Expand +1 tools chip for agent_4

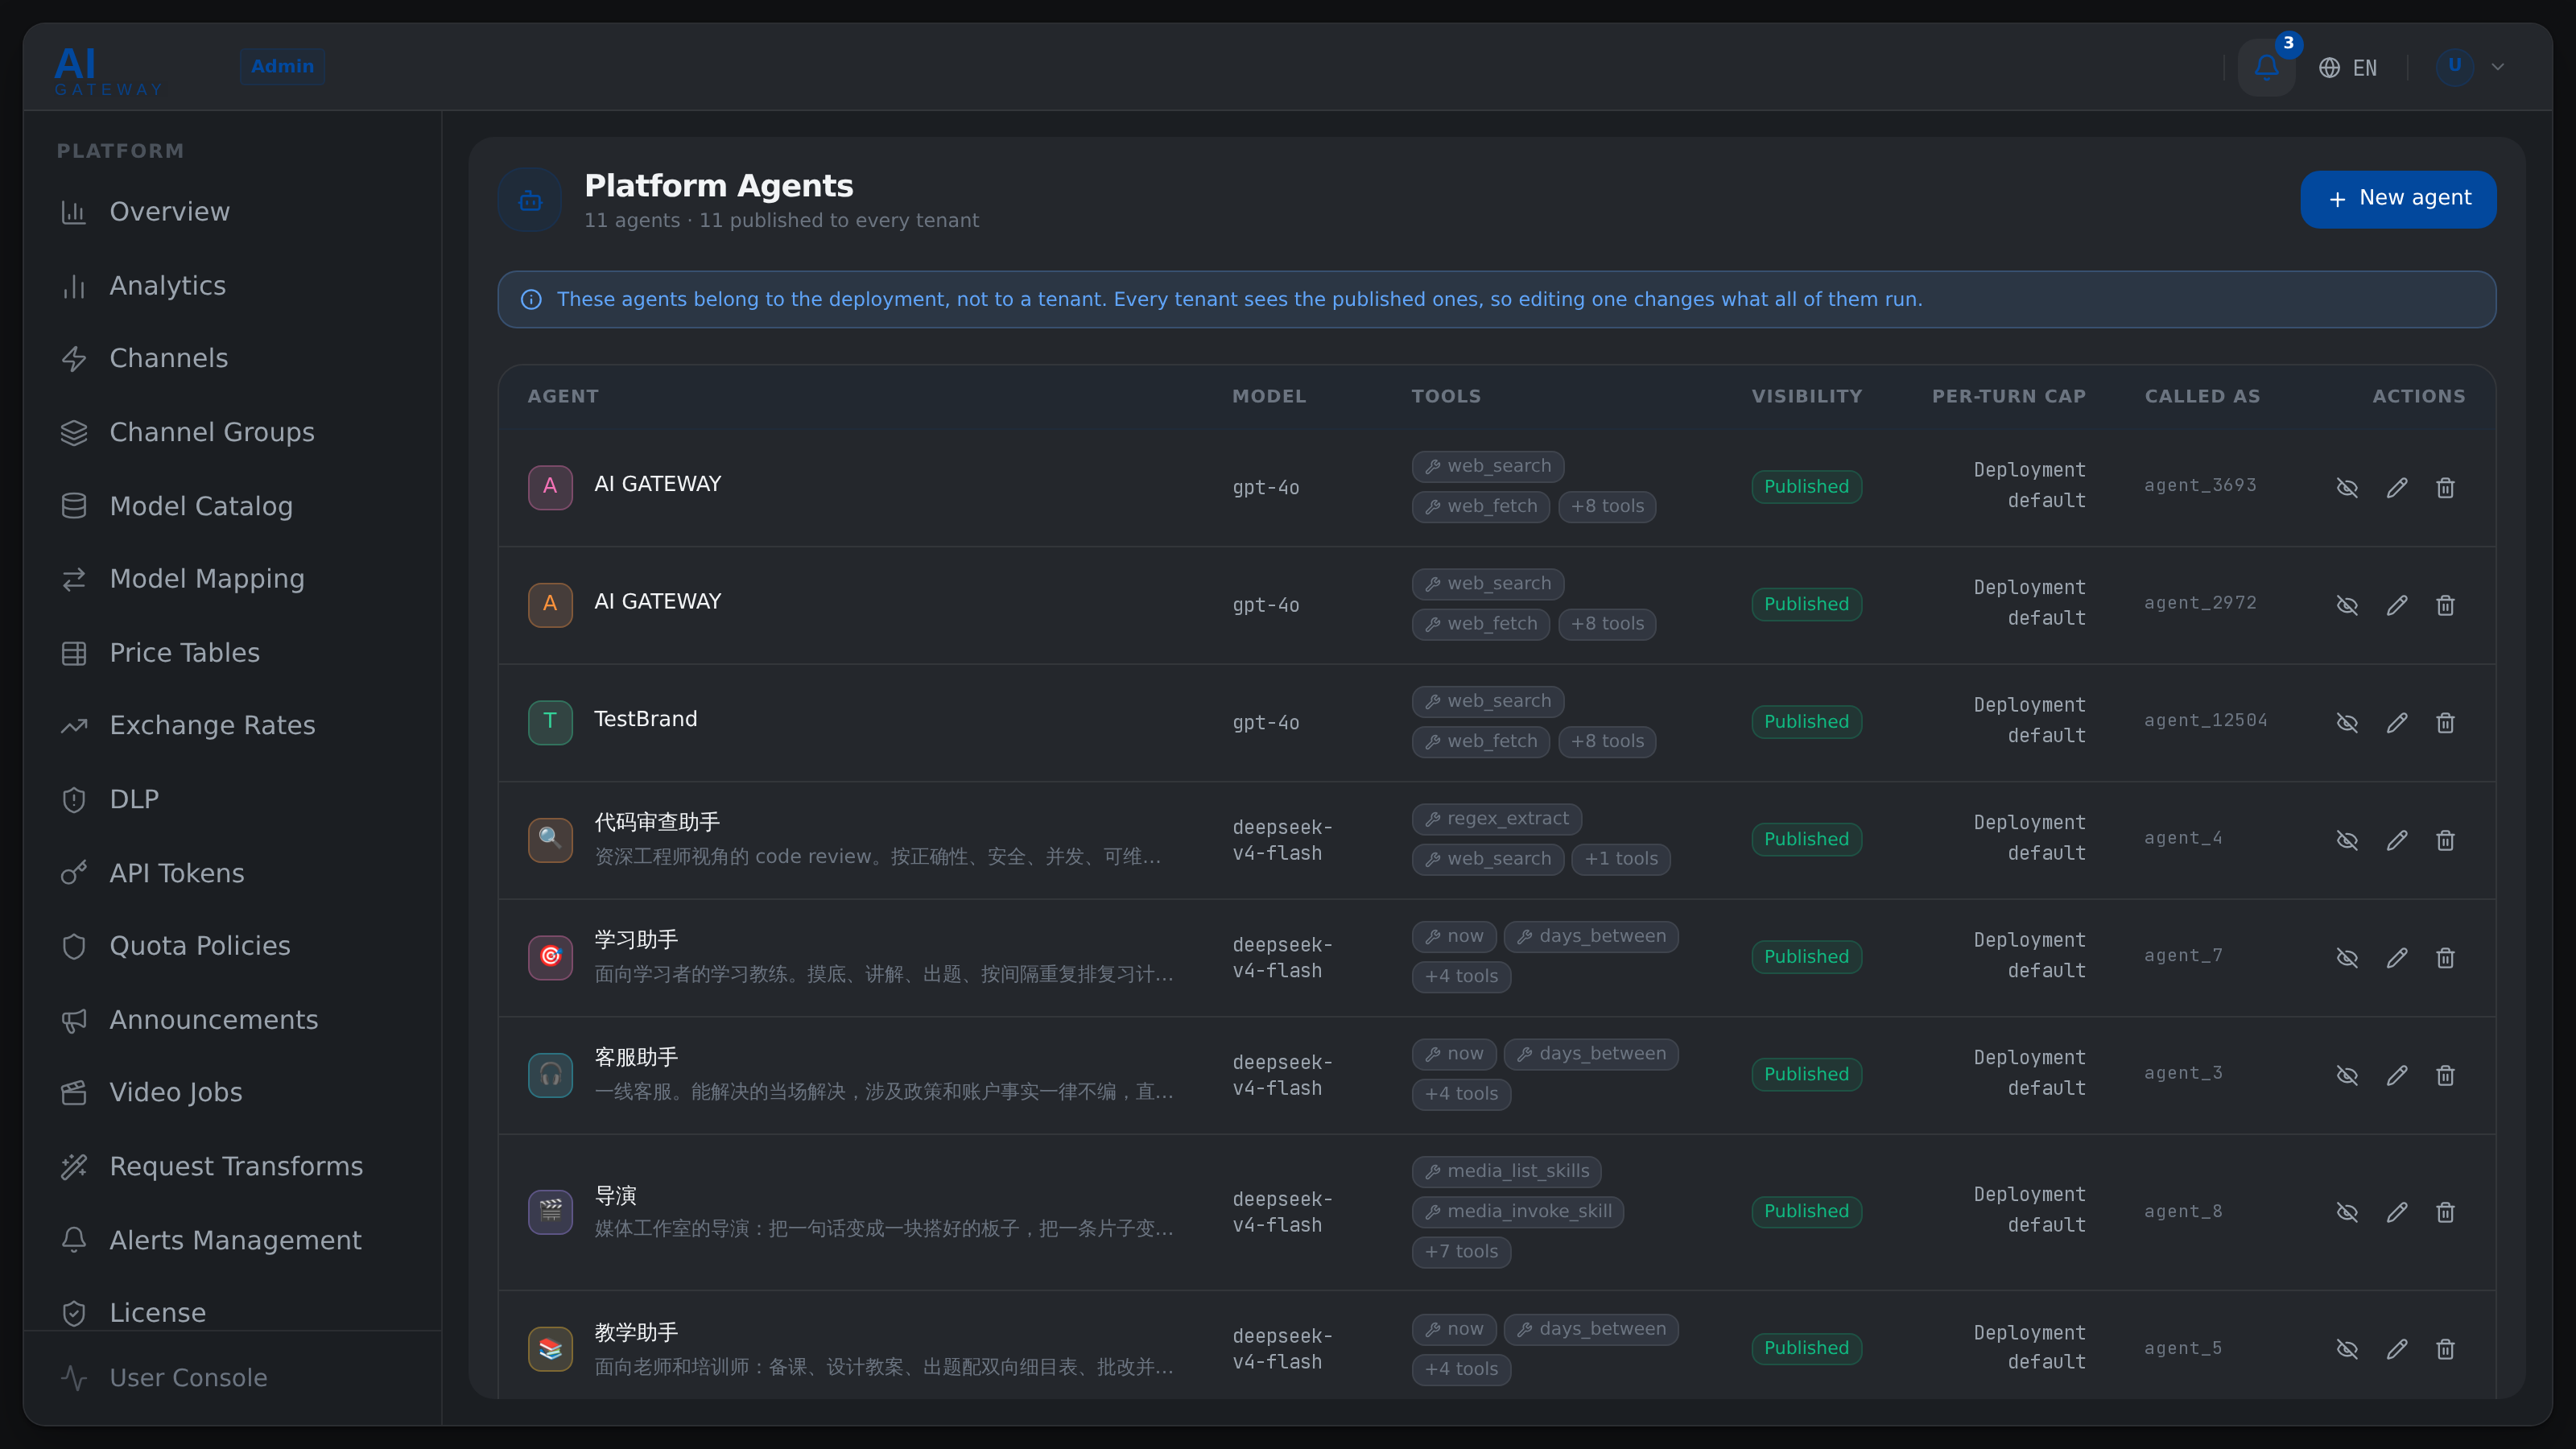coord(1621,859)
